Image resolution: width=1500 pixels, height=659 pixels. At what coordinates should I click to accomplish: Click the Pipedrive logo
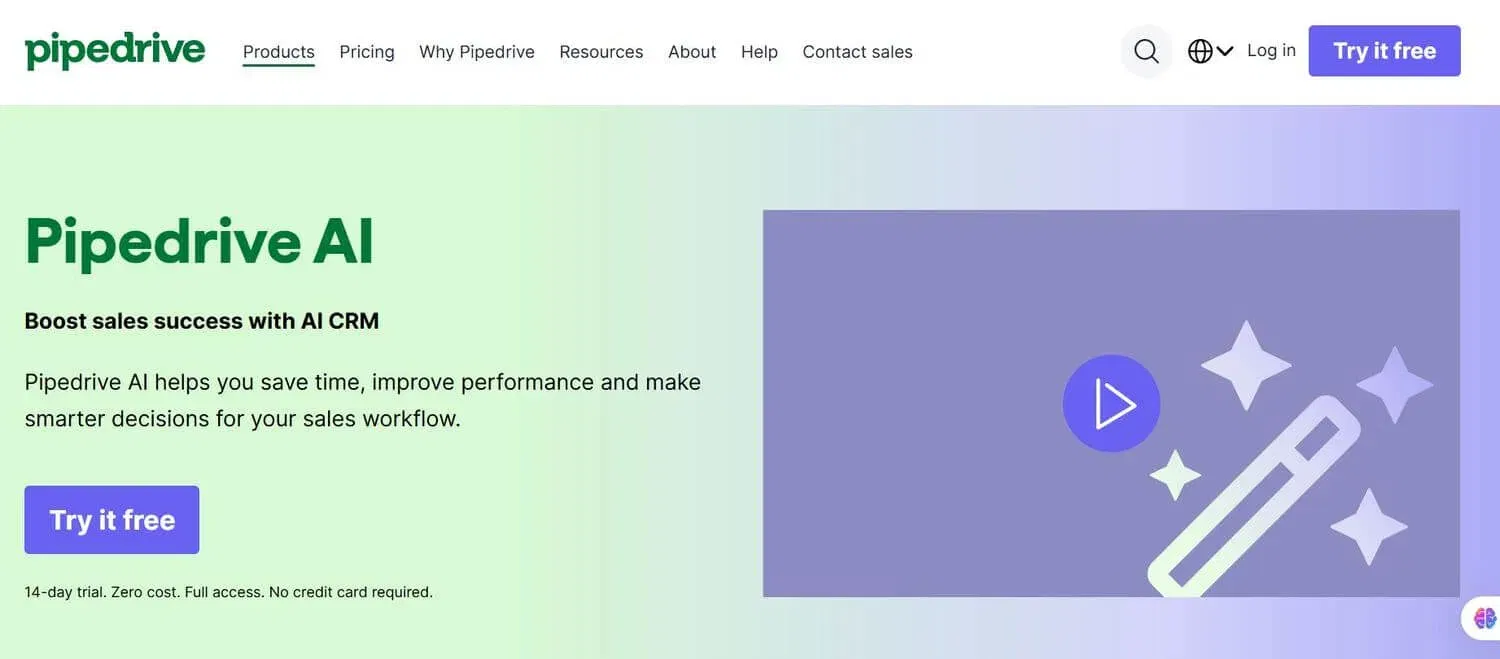(115, 51)
